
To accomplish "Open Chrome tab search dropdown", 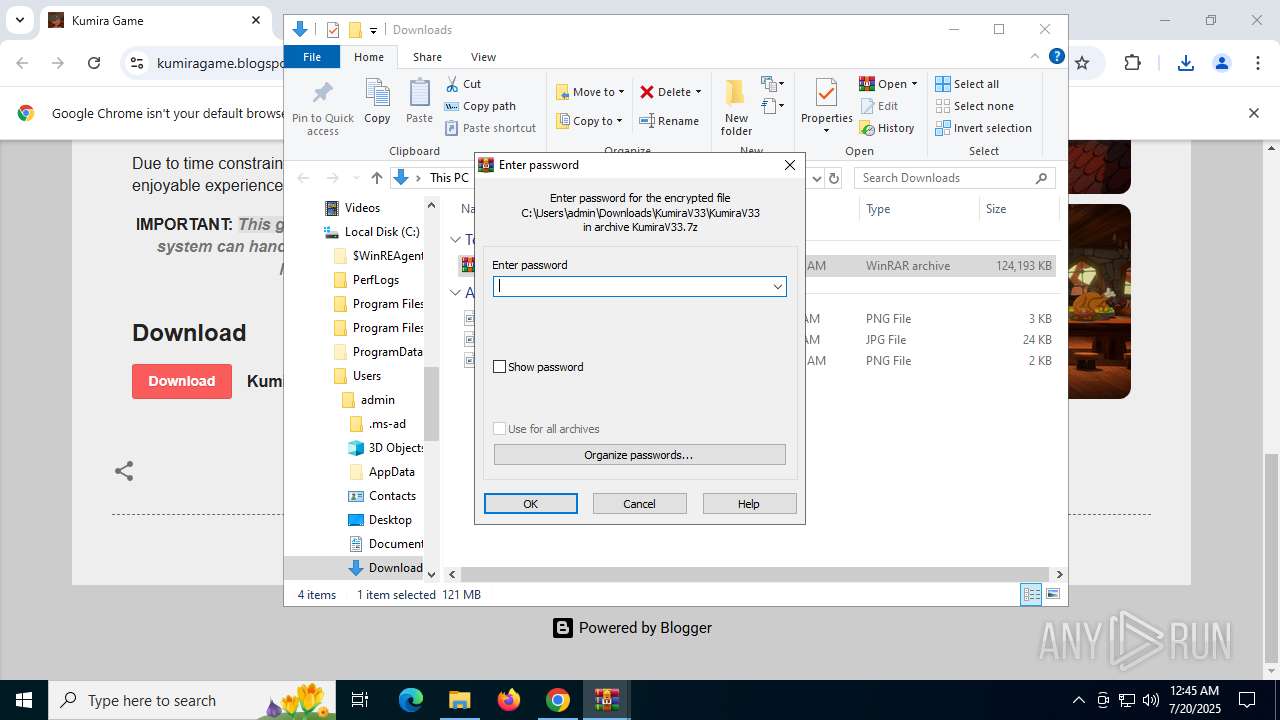I will 19,20.
